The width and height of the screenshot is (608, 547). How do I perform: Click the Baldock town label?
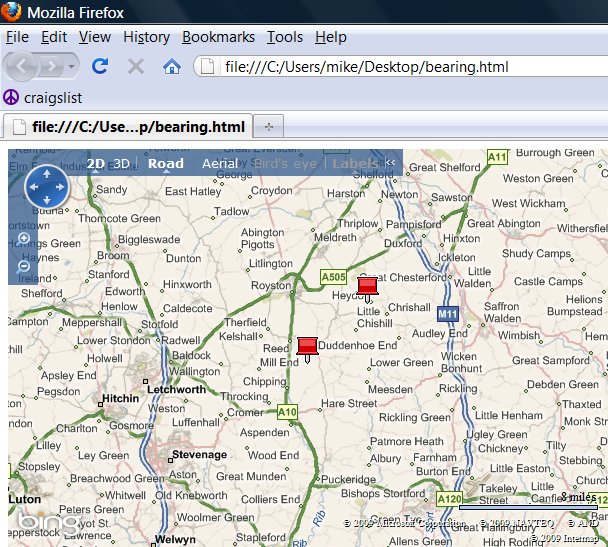tap(191, 355)
